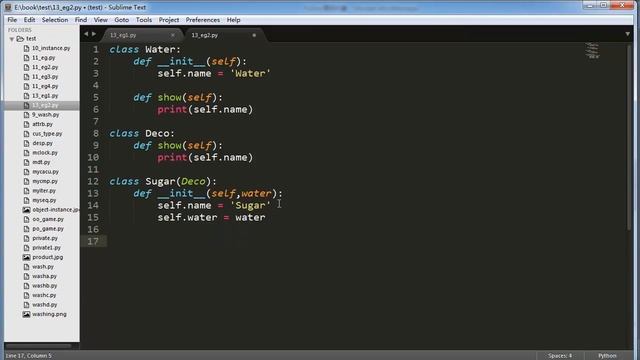Open myiter.py in sidebar
Image resolution: width=640 pixels, height=360 pixels.
point(44,191)
